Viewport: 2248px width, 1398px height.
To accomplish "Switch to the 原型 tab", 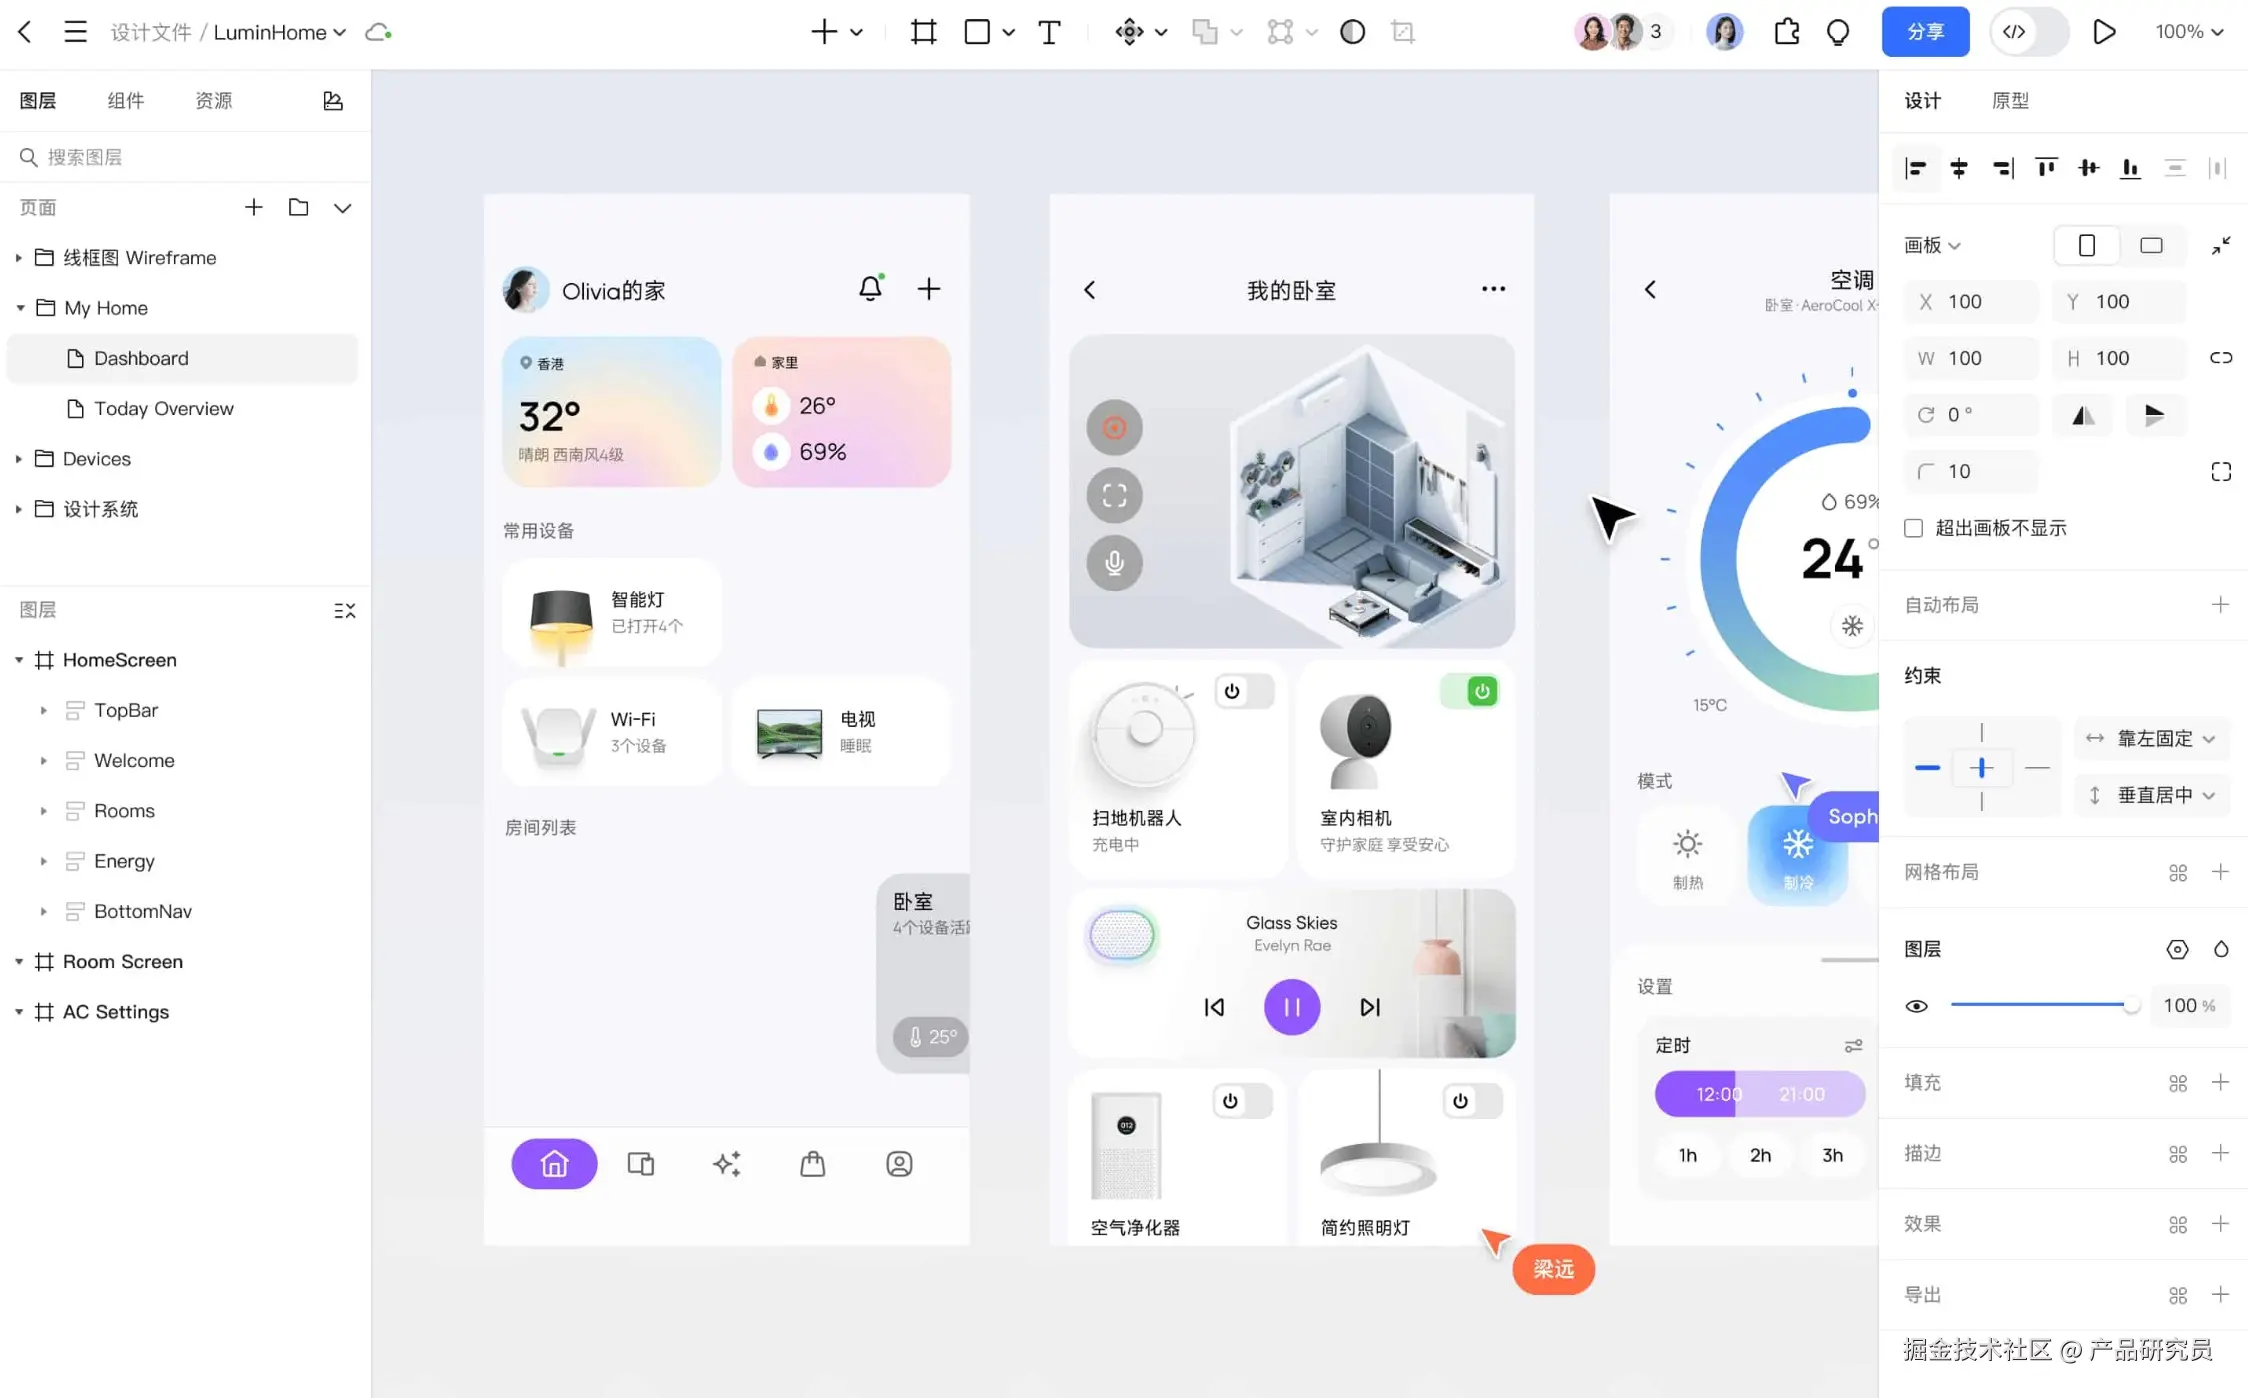I will click(x=2009, y=100).
